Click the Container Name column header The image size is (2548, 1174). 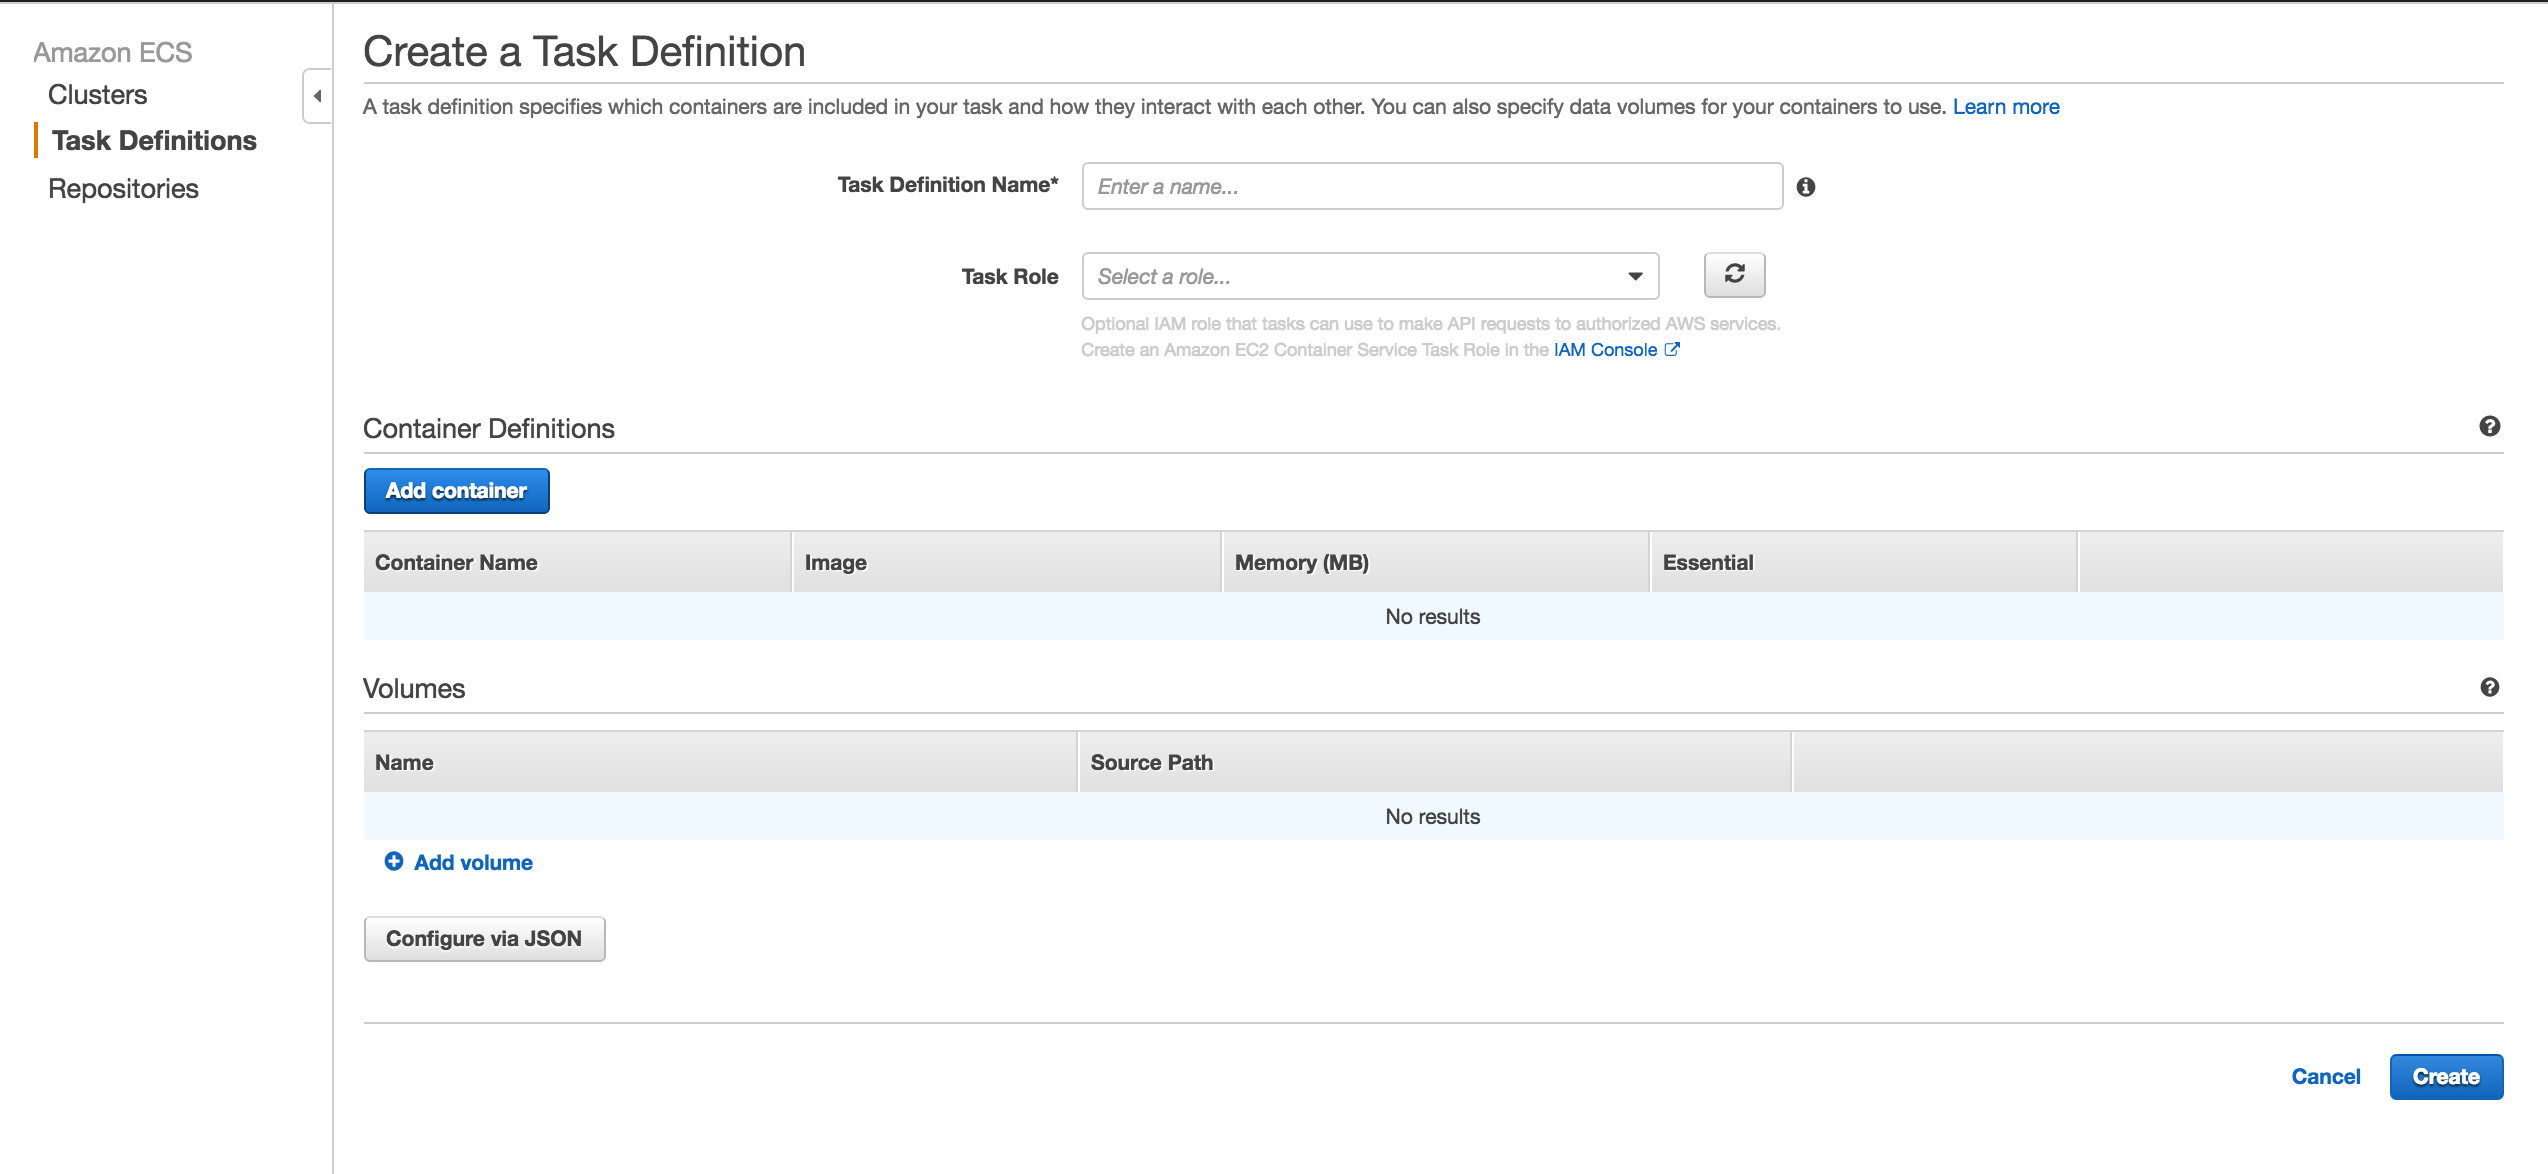[x=453, y=561]
